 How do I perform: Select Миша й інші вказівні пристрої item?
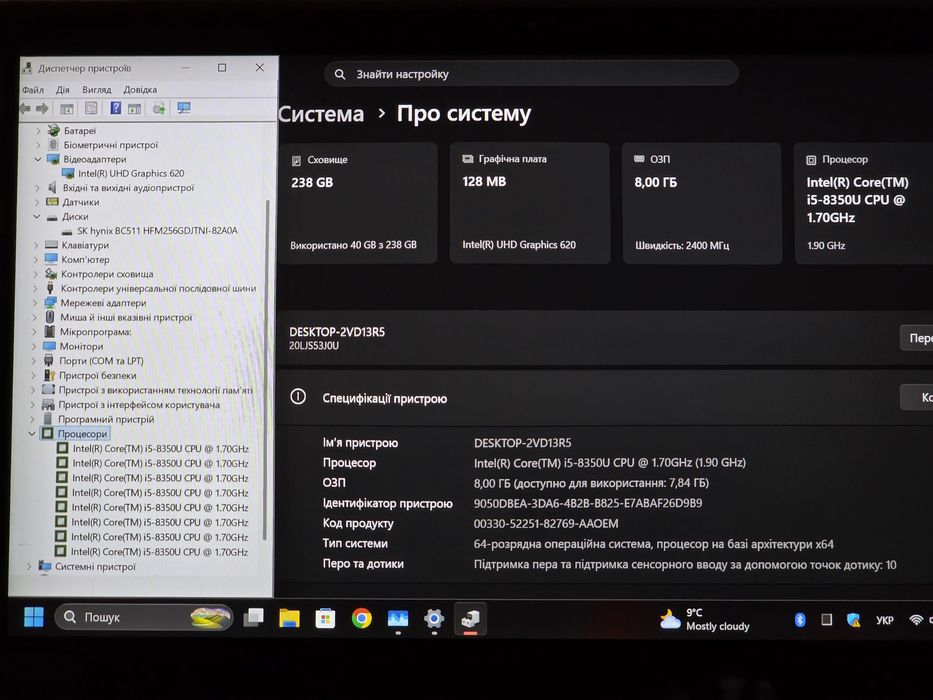[126, 317]
